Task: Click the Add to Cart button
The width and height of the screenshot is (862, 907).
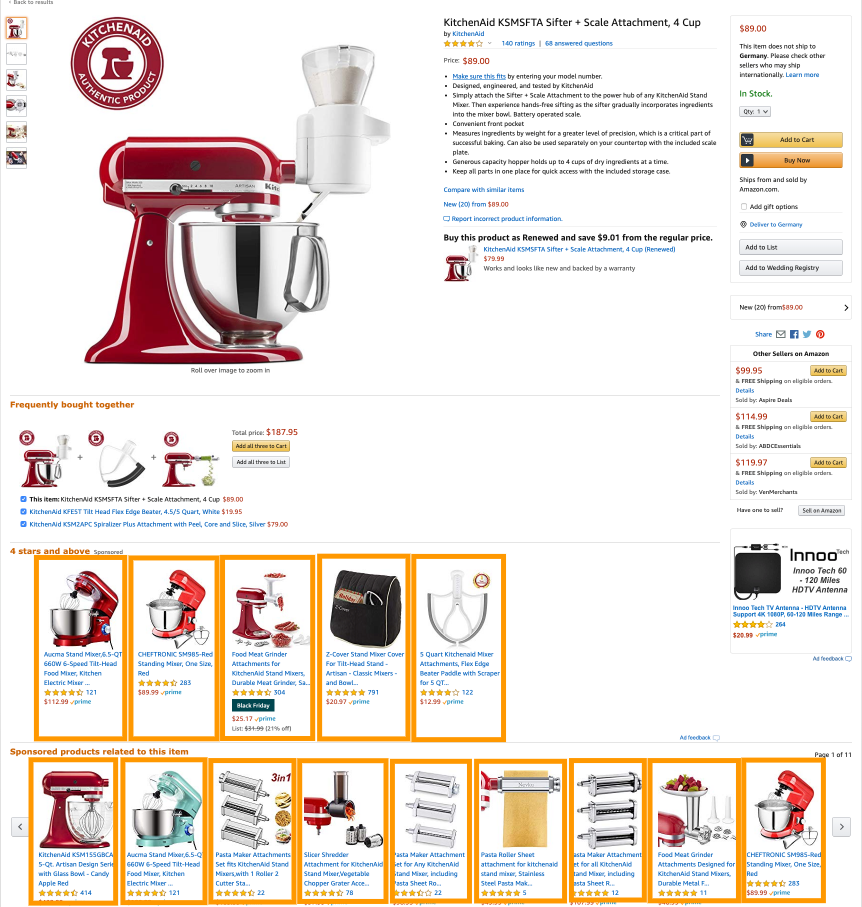Action: (790, 140)
